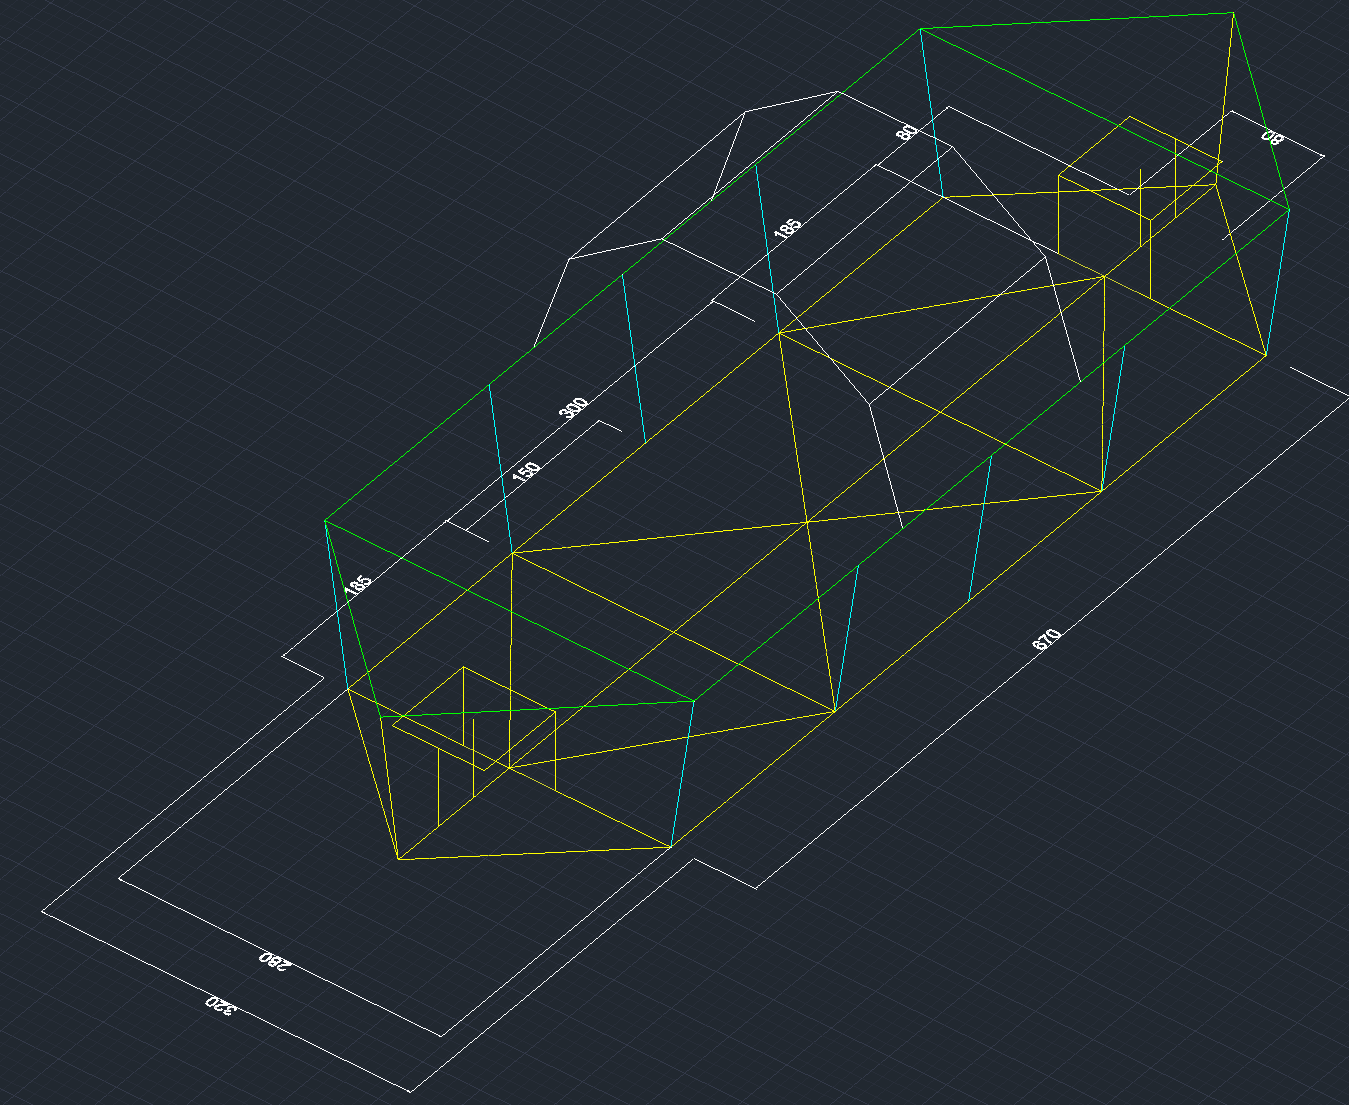
Task: Pick the bottom corner of the 320 dimension line
Action: pos(410,1091)
